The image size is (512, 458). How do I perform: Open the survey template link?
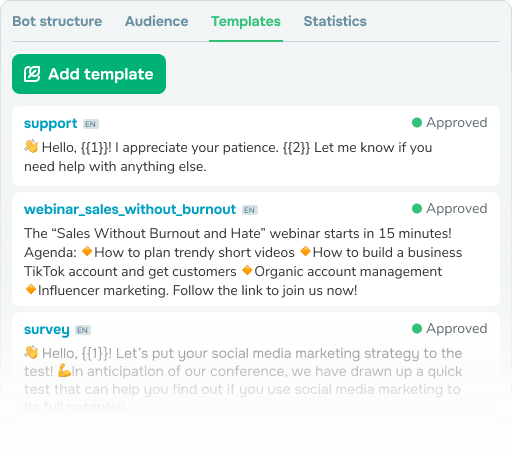coord(47,330)
